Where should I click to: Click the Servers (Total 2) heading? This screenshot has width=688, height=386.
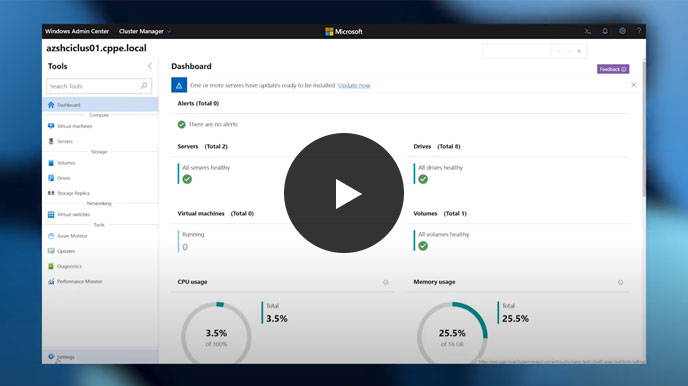(202, 147)
